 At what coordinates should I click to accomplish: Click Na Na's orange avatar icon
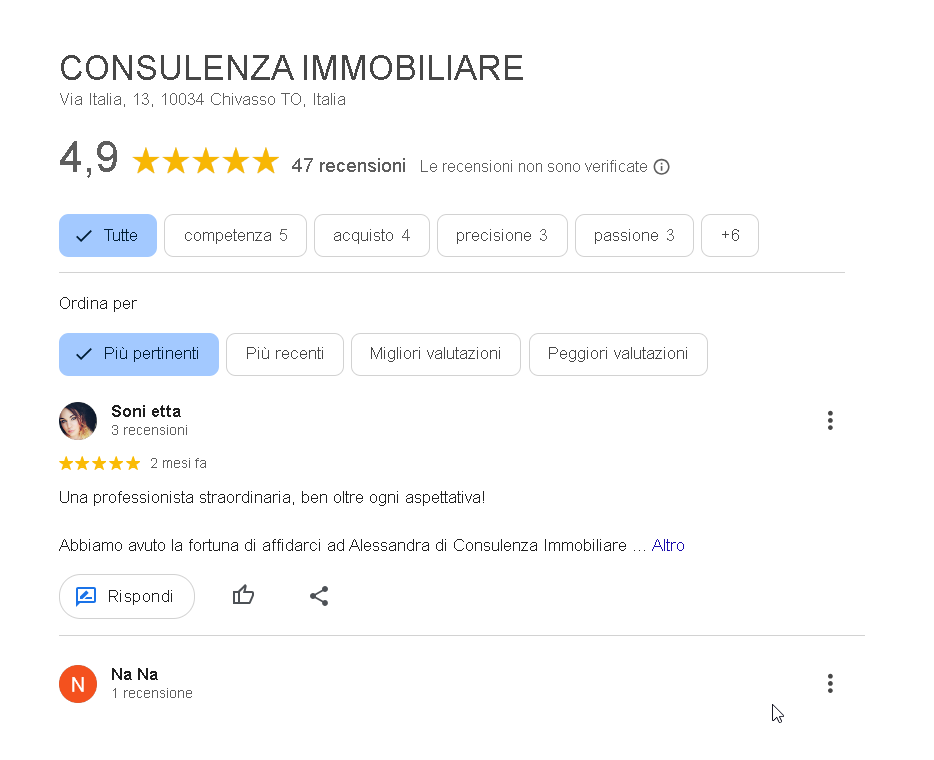(x=78, y=684)
